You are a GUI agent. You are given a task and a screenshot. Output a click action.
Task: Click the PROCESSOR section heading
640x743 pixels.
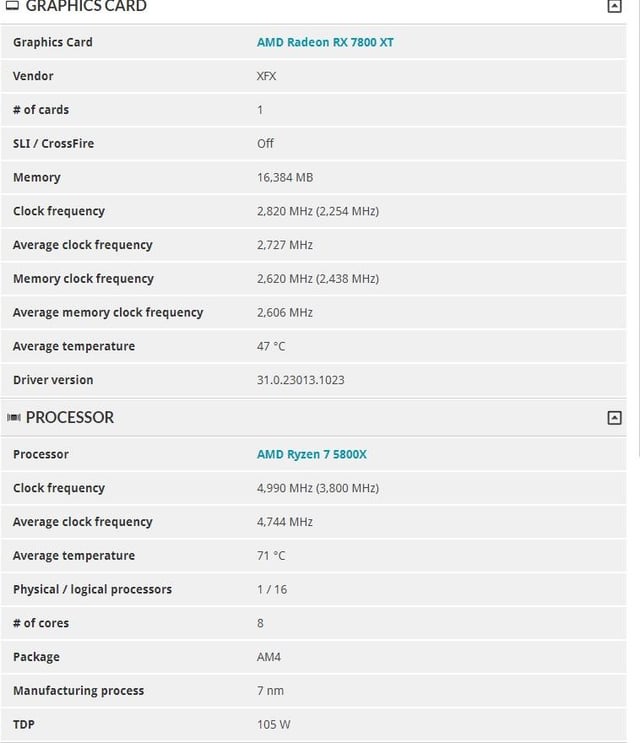[70, 417]
